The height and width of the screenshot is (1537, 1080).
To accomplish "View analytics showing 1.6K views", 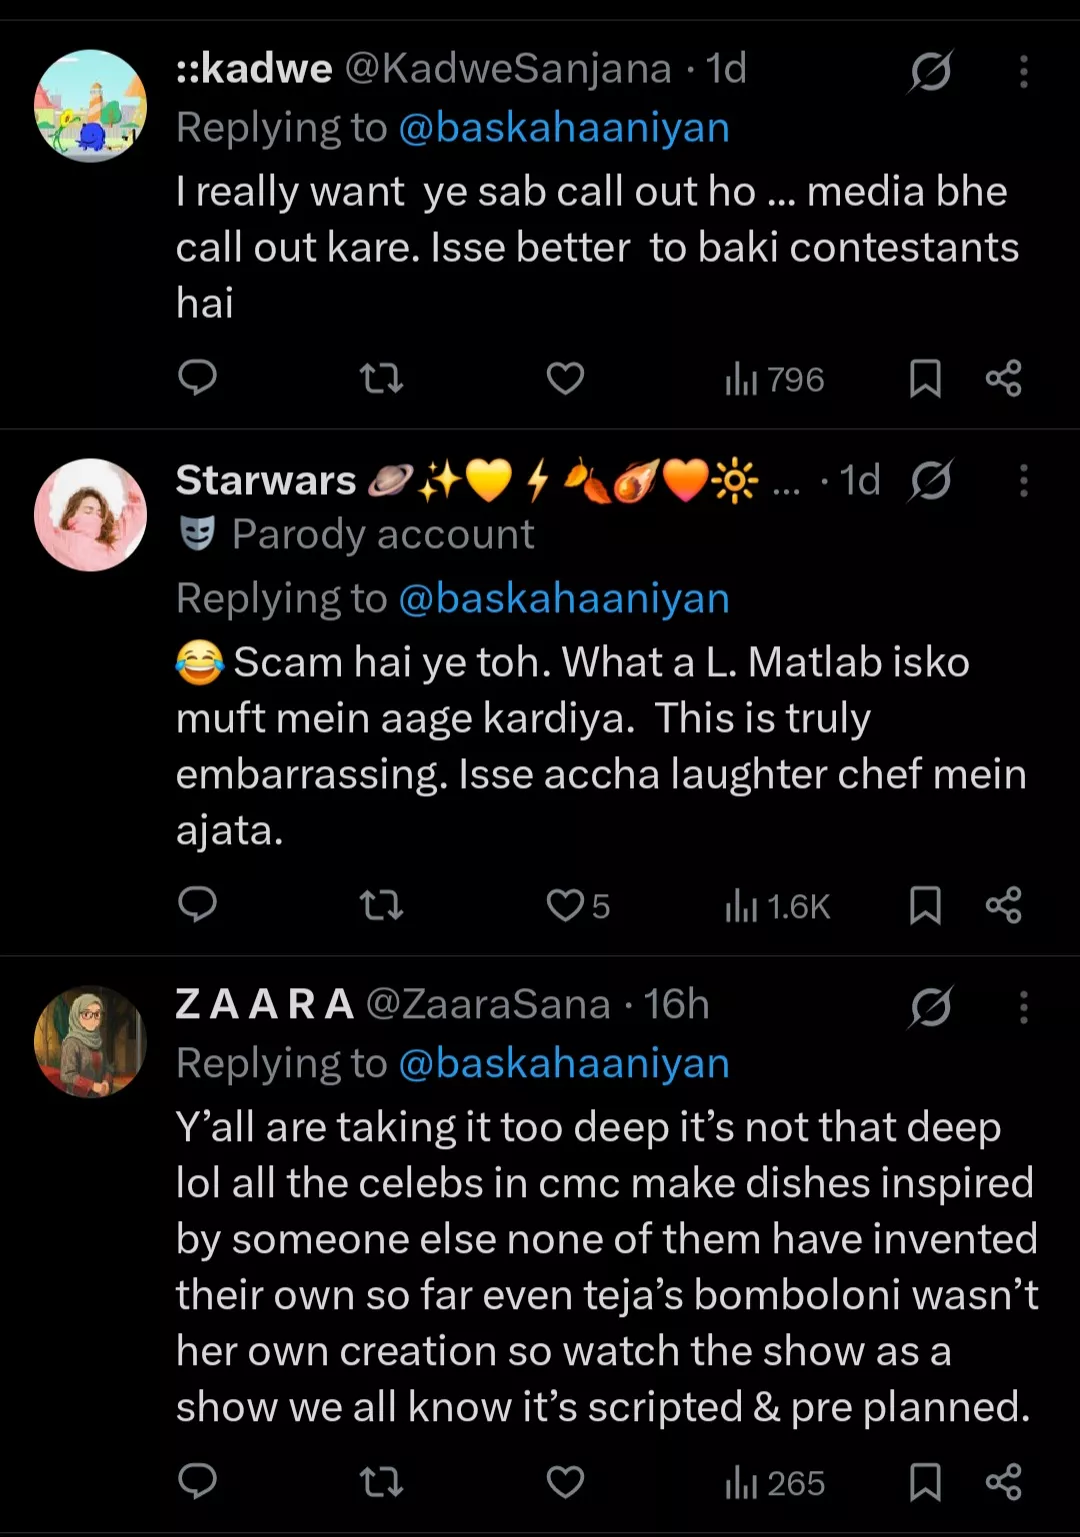I will tap(777, 906).
